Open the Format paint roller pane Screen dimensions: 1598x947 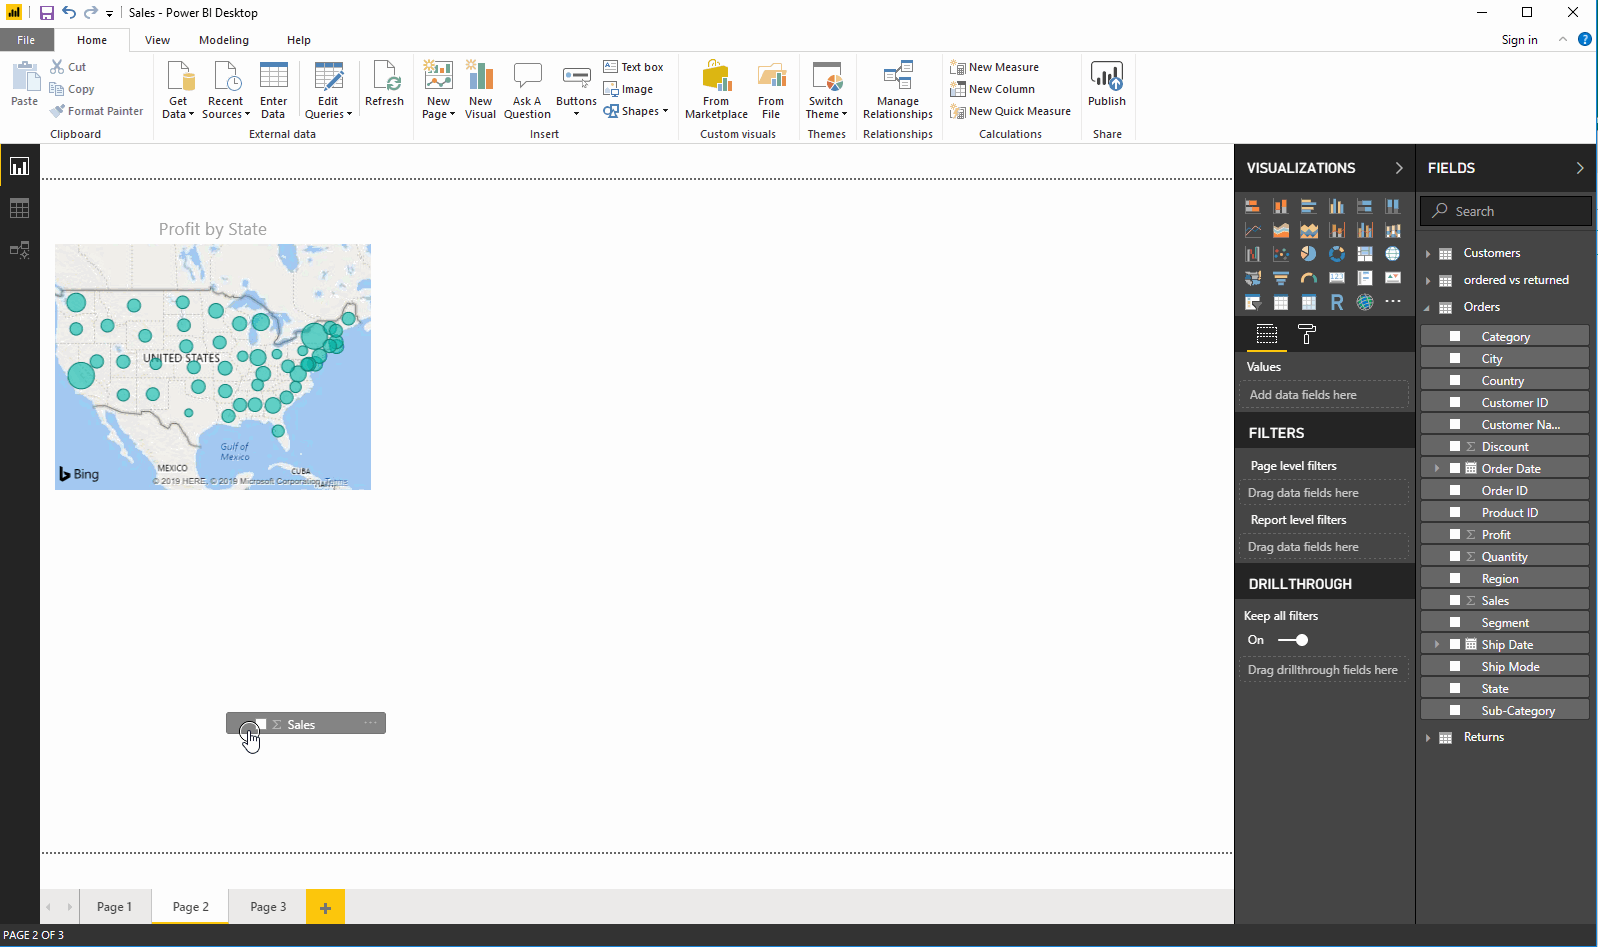tap(1306, 334)
